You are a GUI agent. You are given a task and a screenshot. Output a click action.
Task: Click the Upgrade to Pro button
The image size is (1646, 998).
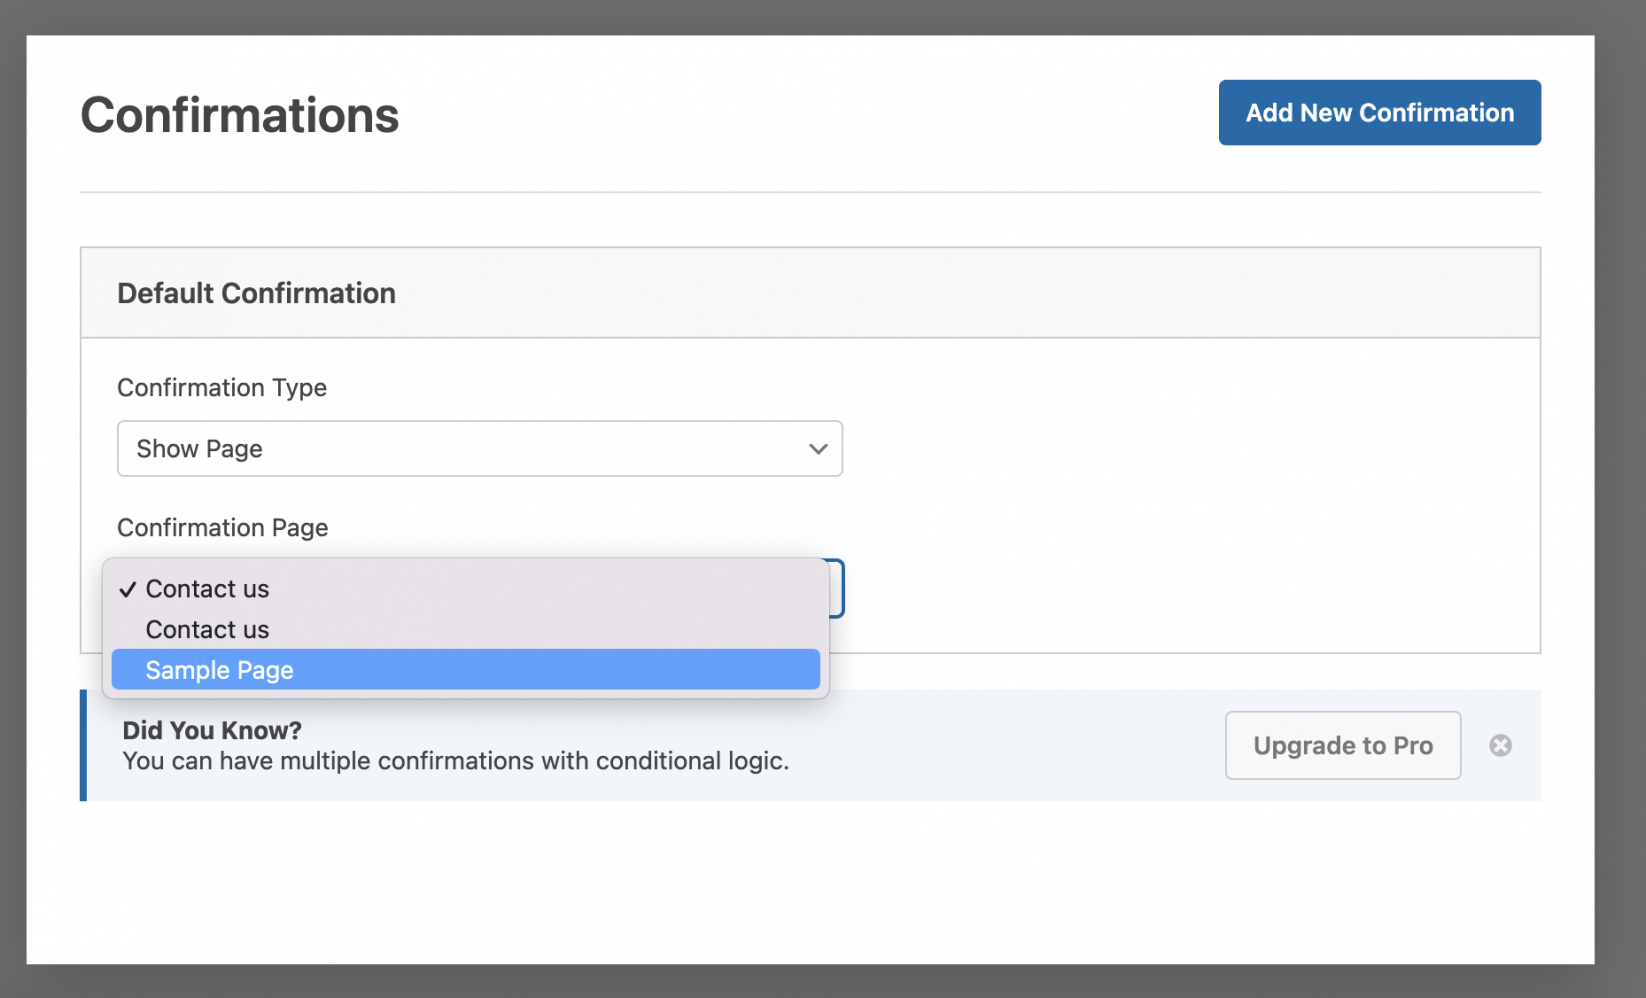pyautogui.click(x=1343, y=745)
